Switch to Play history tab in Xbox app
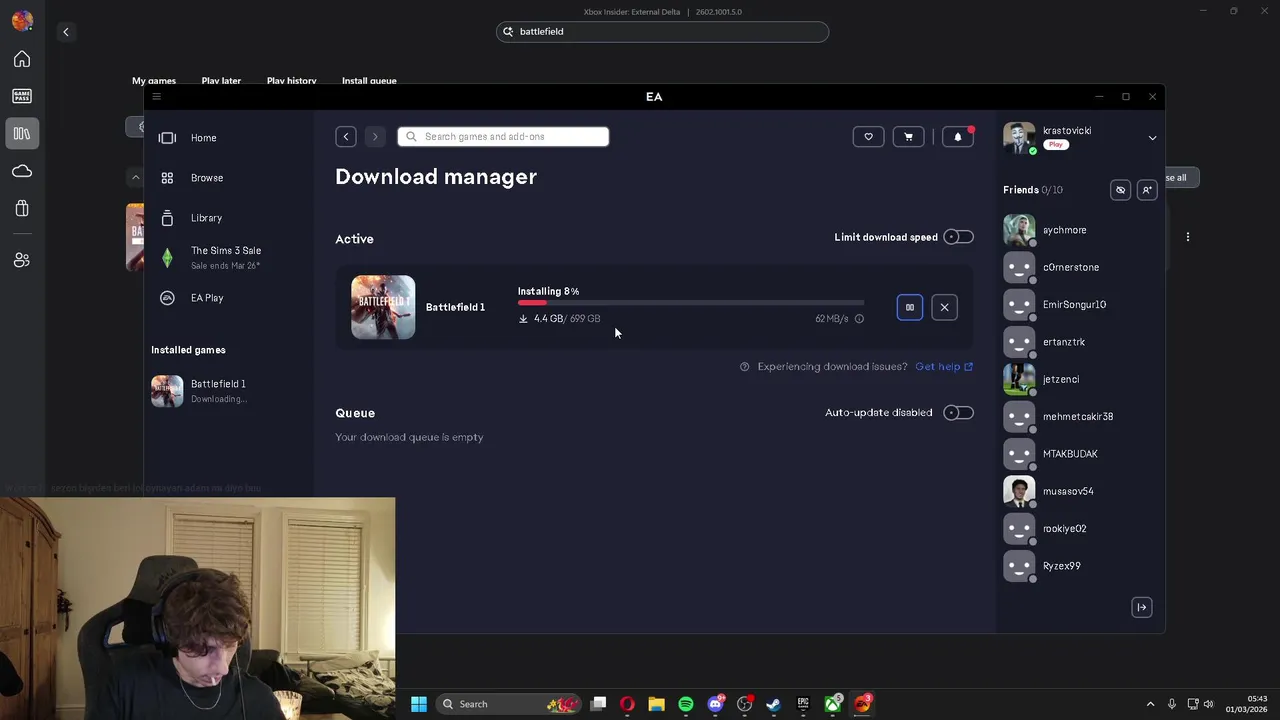This screenshot has height=720, width=1280. click(292, 81)
